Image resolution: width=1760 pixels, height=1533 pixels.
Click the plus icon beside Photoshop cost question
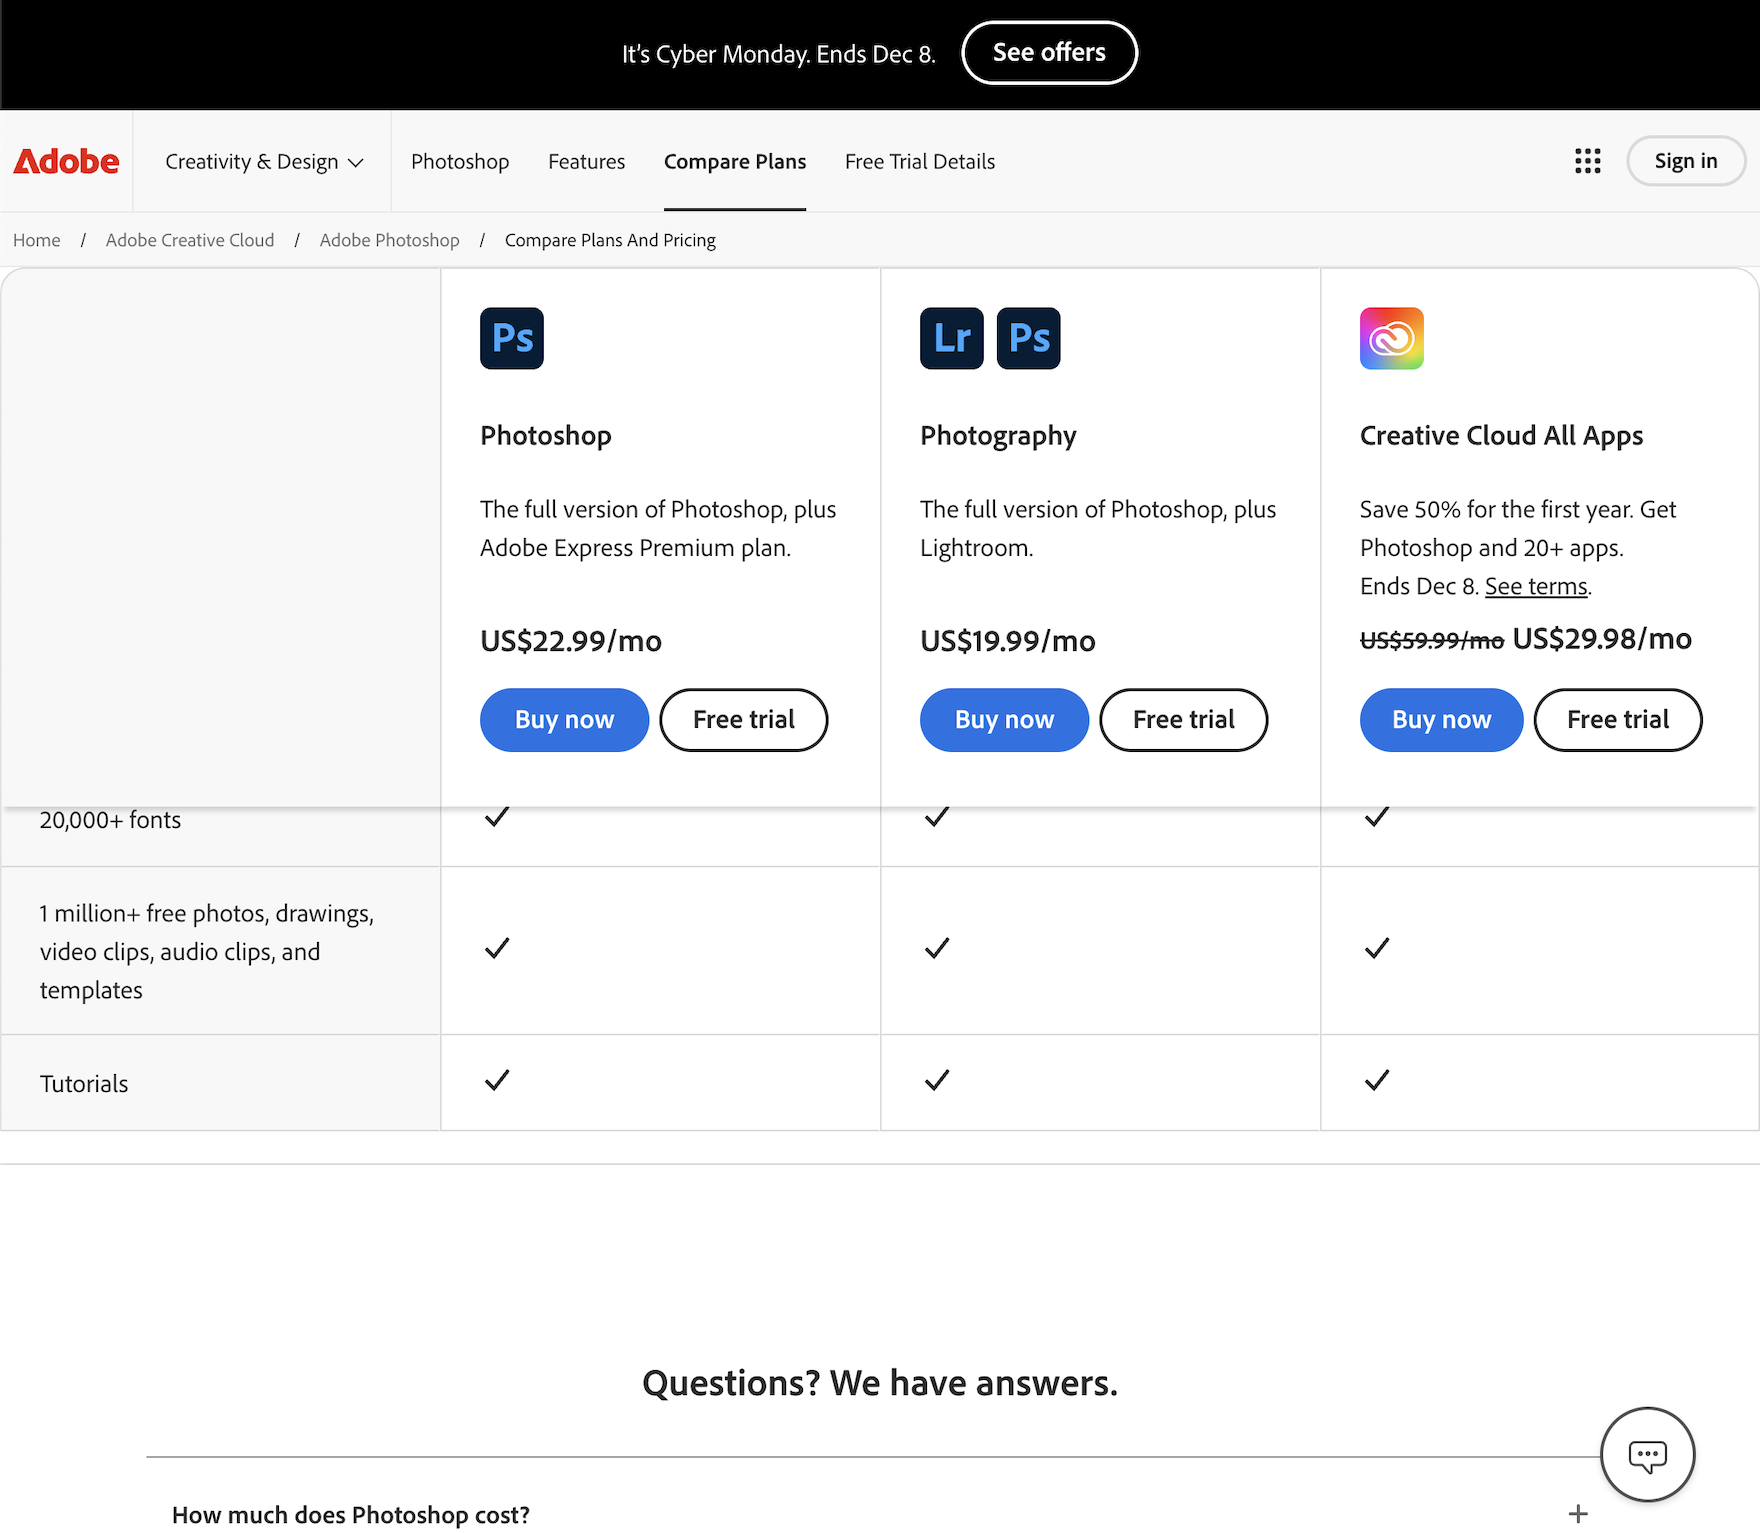tap(1578, 1514)
